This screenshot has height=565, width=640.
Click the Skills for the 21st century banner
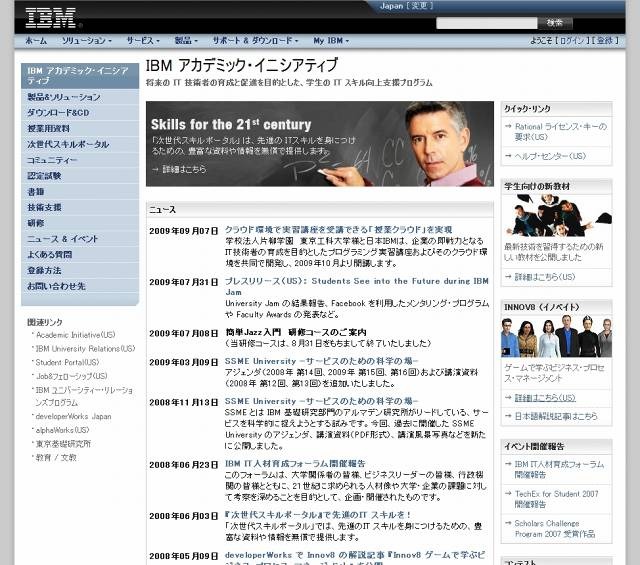[x=320, y=144]
